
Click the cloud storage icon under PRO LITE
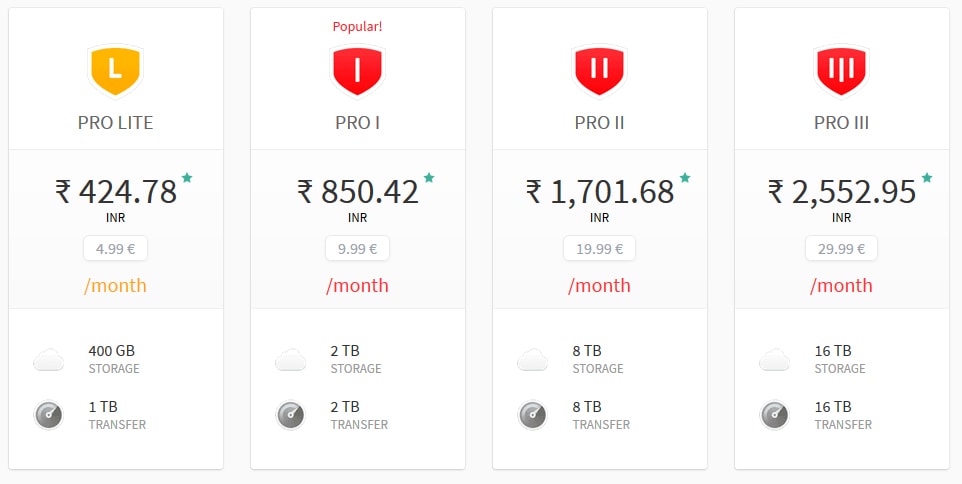point(48,359)
